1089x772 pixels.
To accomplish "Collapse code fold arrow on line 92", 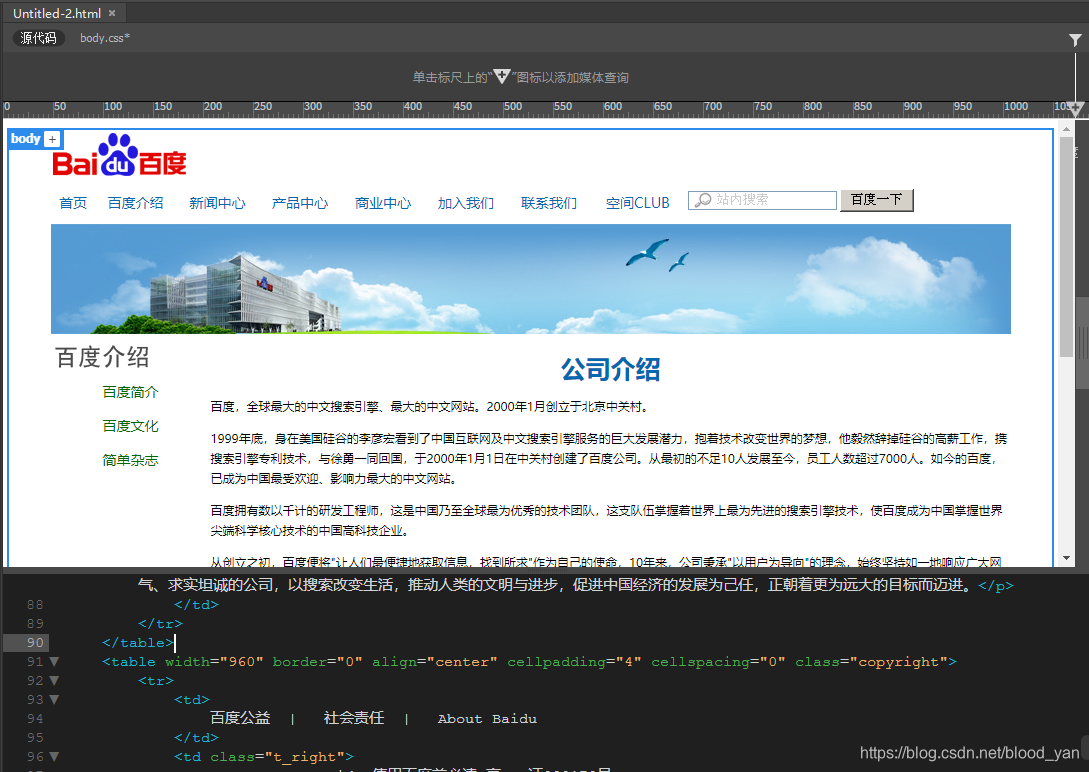I will 53,680.
